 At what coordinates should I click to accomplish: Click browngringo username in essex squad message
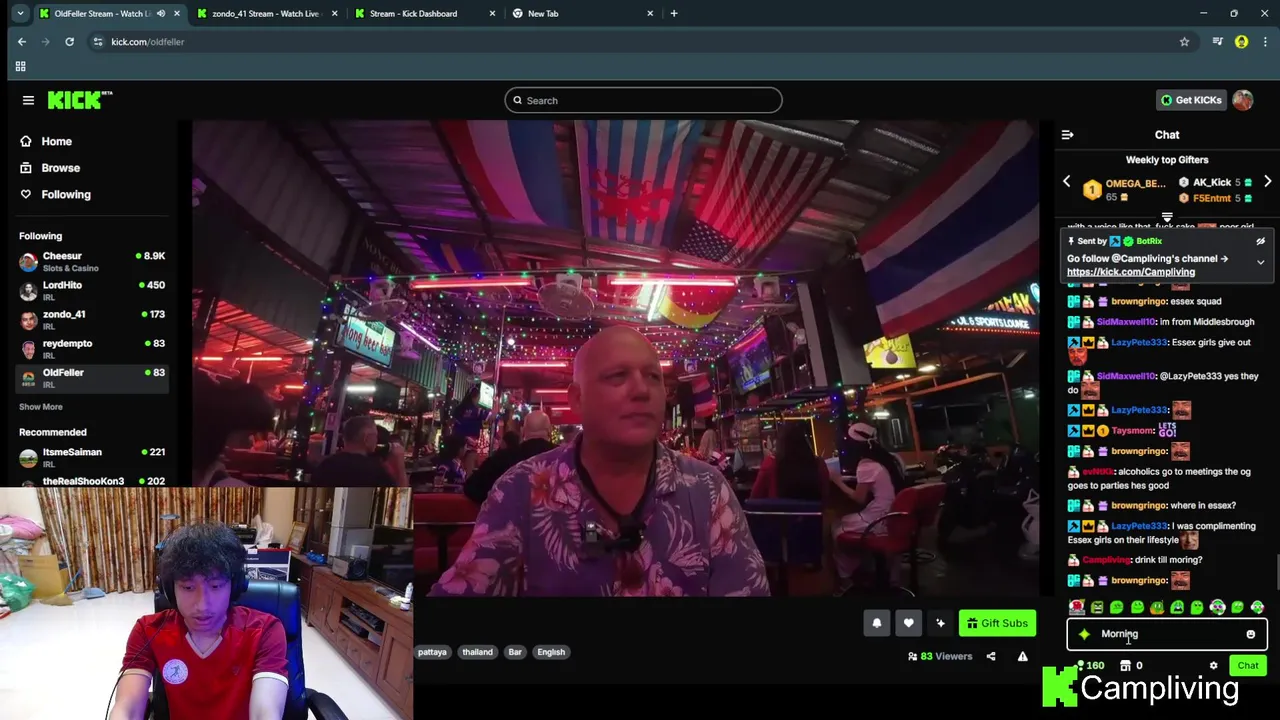pos(1138,301)
